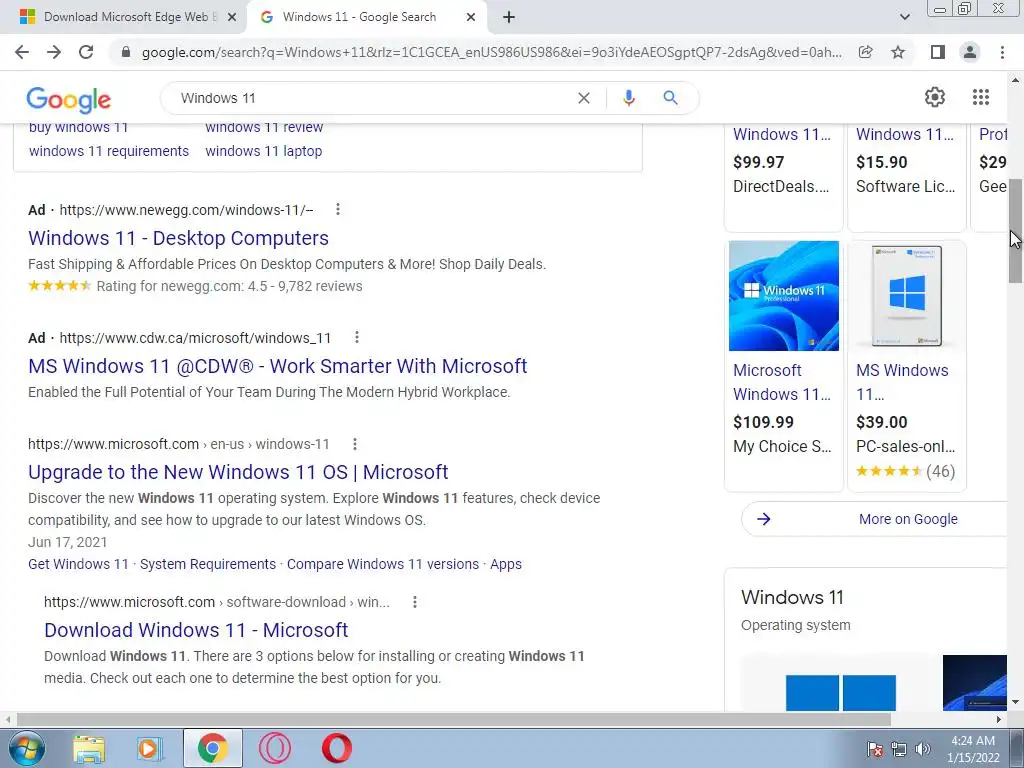
Task: Launch Windows Media Player from taskbar
Action: [x=150, y=748]
